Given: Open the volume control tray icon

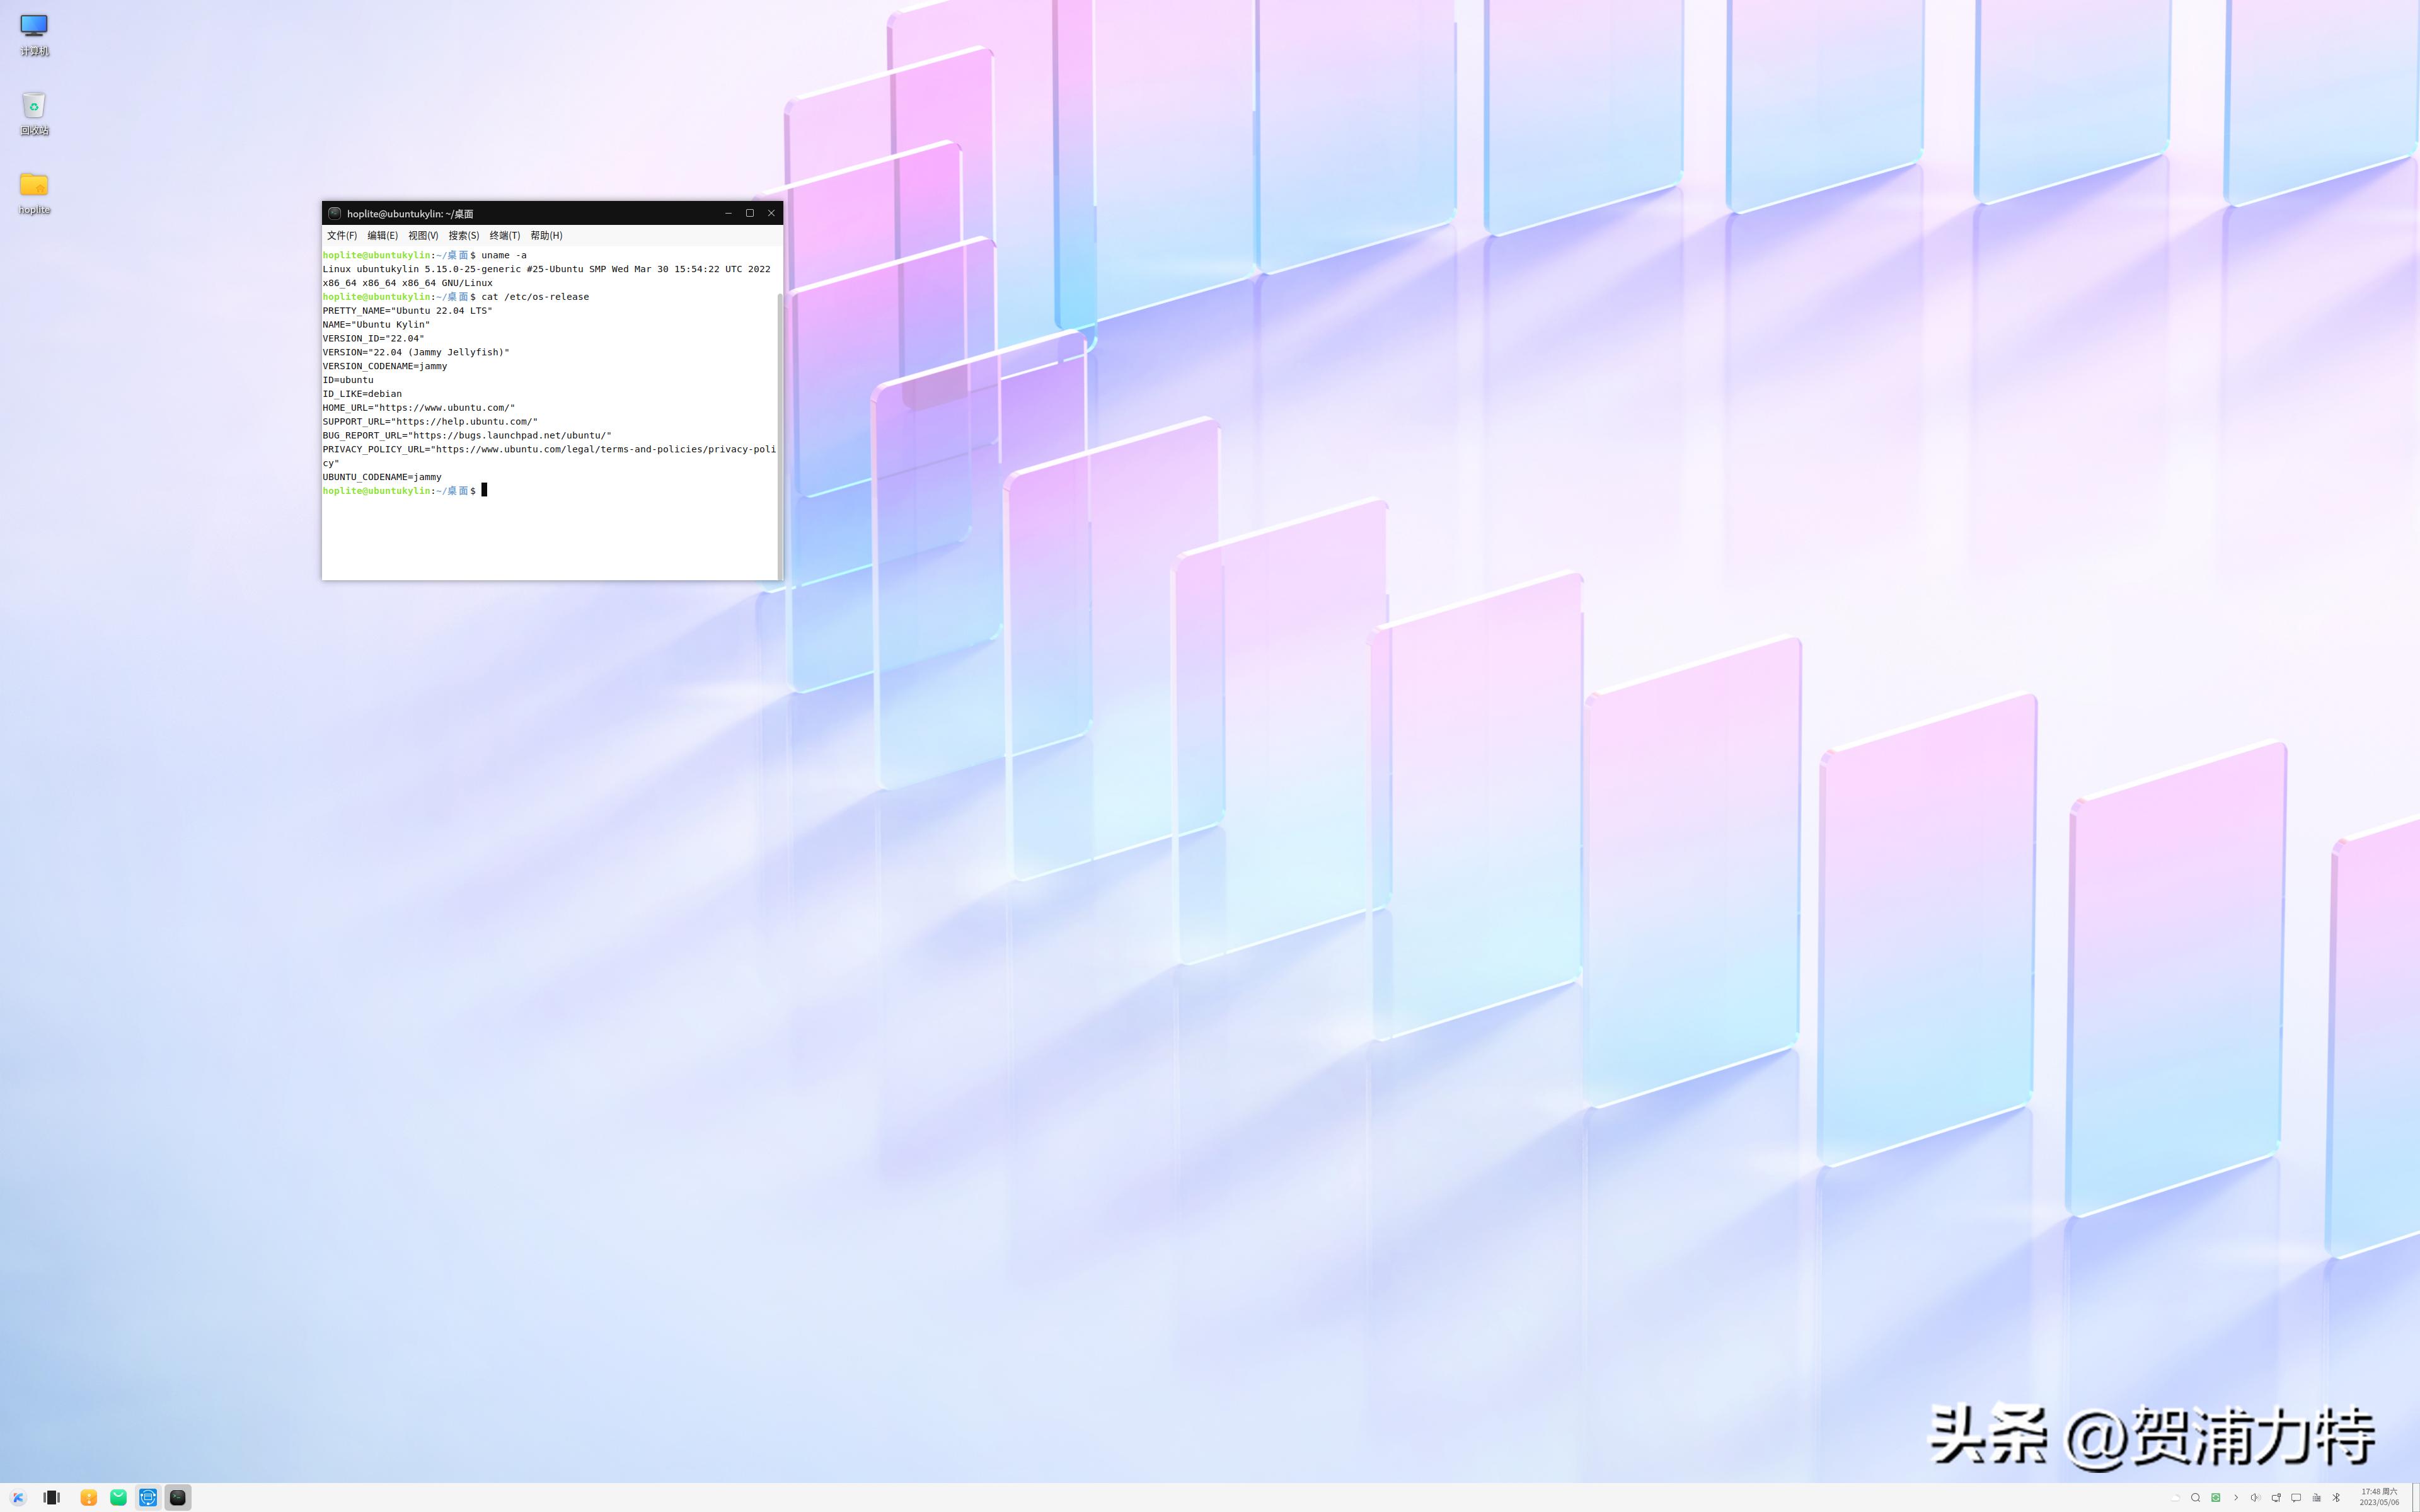Looking at the screenshot, I should pos(2255,1498).
